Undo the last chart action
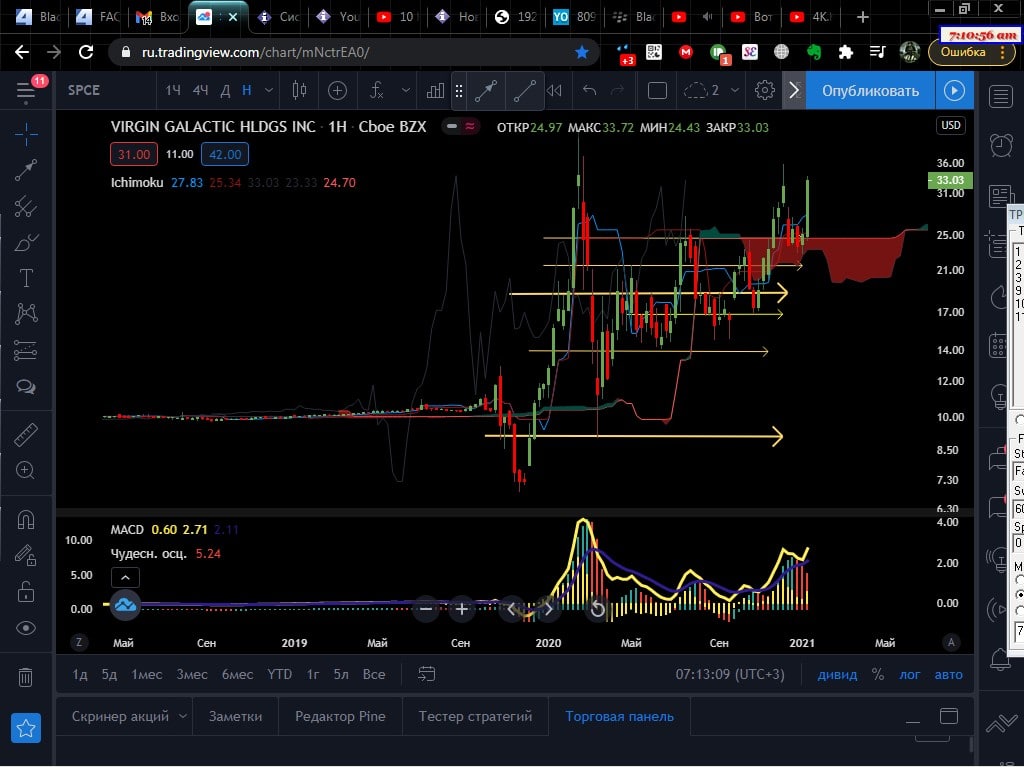This screenshot has width=1024, height=768. 590,91
